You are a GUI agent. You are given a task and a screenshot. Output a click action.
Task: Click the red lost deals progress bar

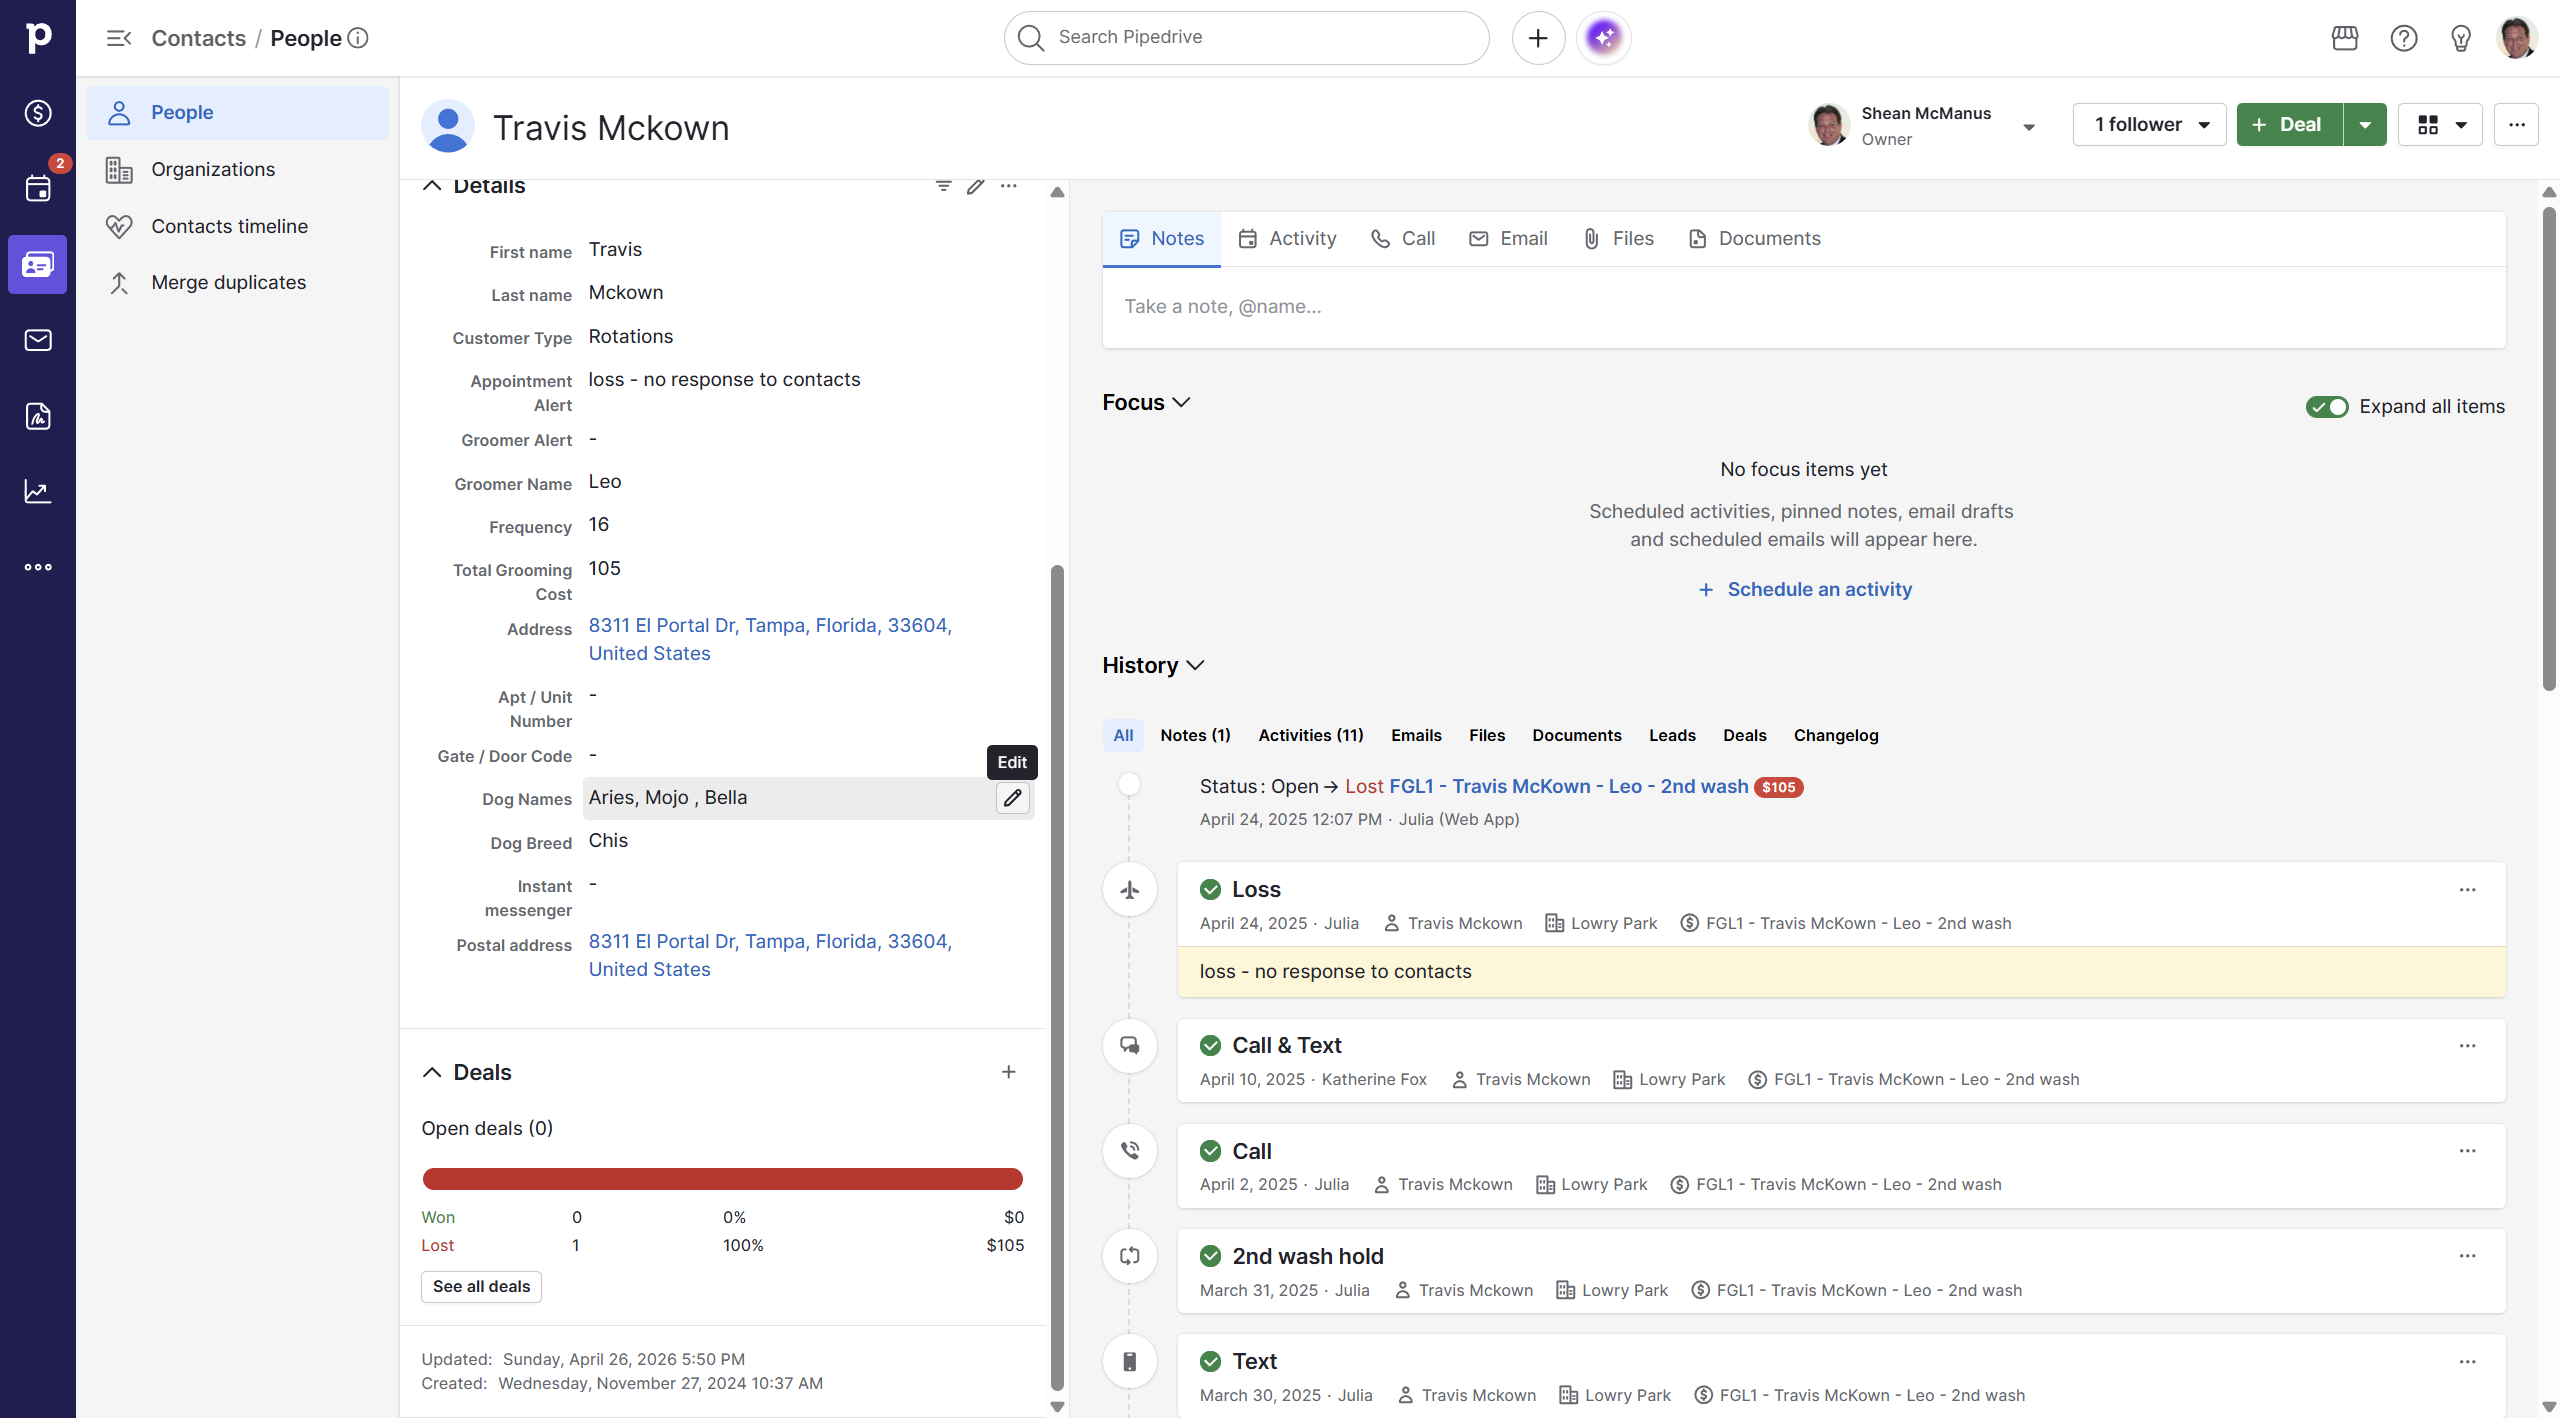(722, 1179)
